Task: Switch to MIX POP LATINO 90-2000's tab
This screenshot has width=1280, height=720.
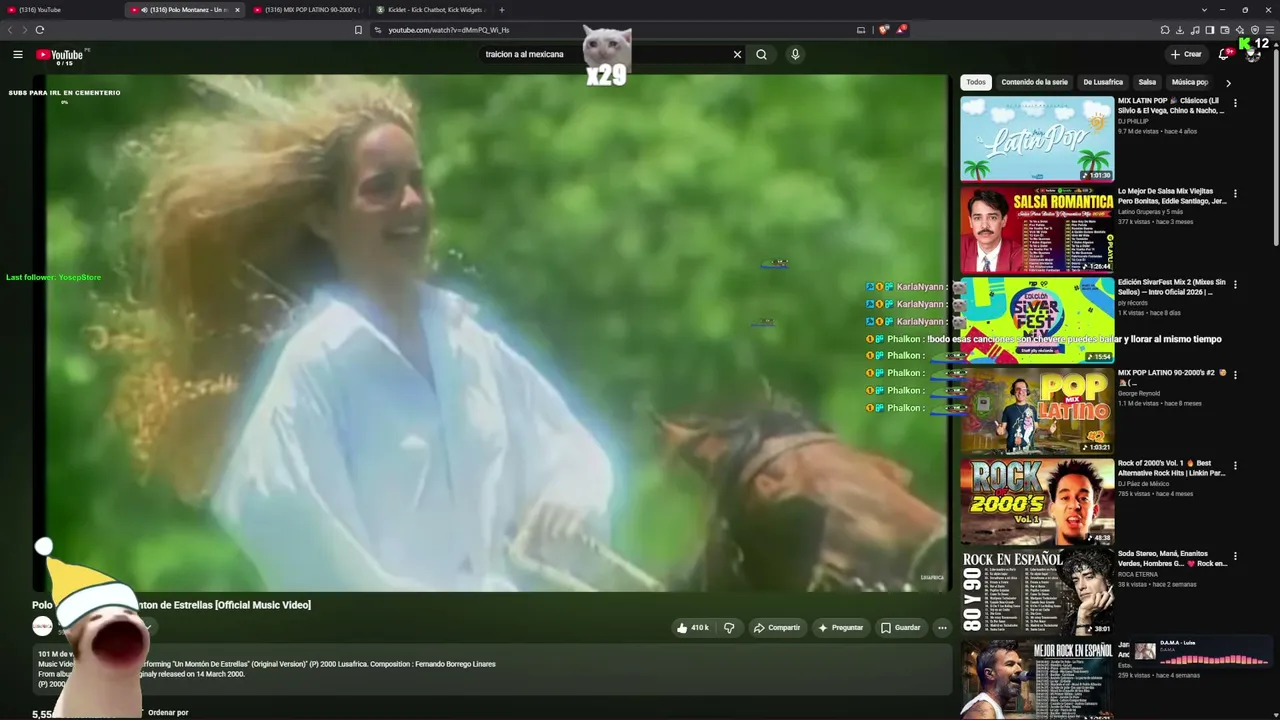Action: (x=307, y=10)
